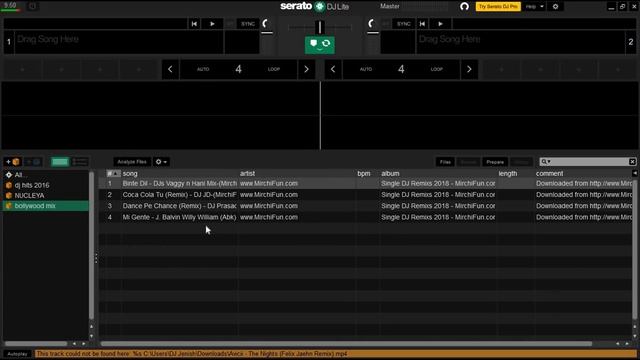
Task: Select the NUCLEYA crate
Action: (46, 196)
